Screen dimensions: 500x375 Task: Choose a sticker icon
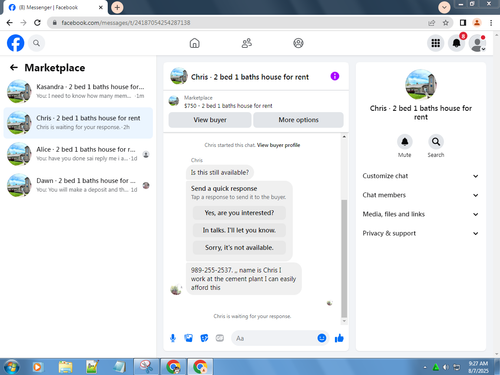pos(204,338)
